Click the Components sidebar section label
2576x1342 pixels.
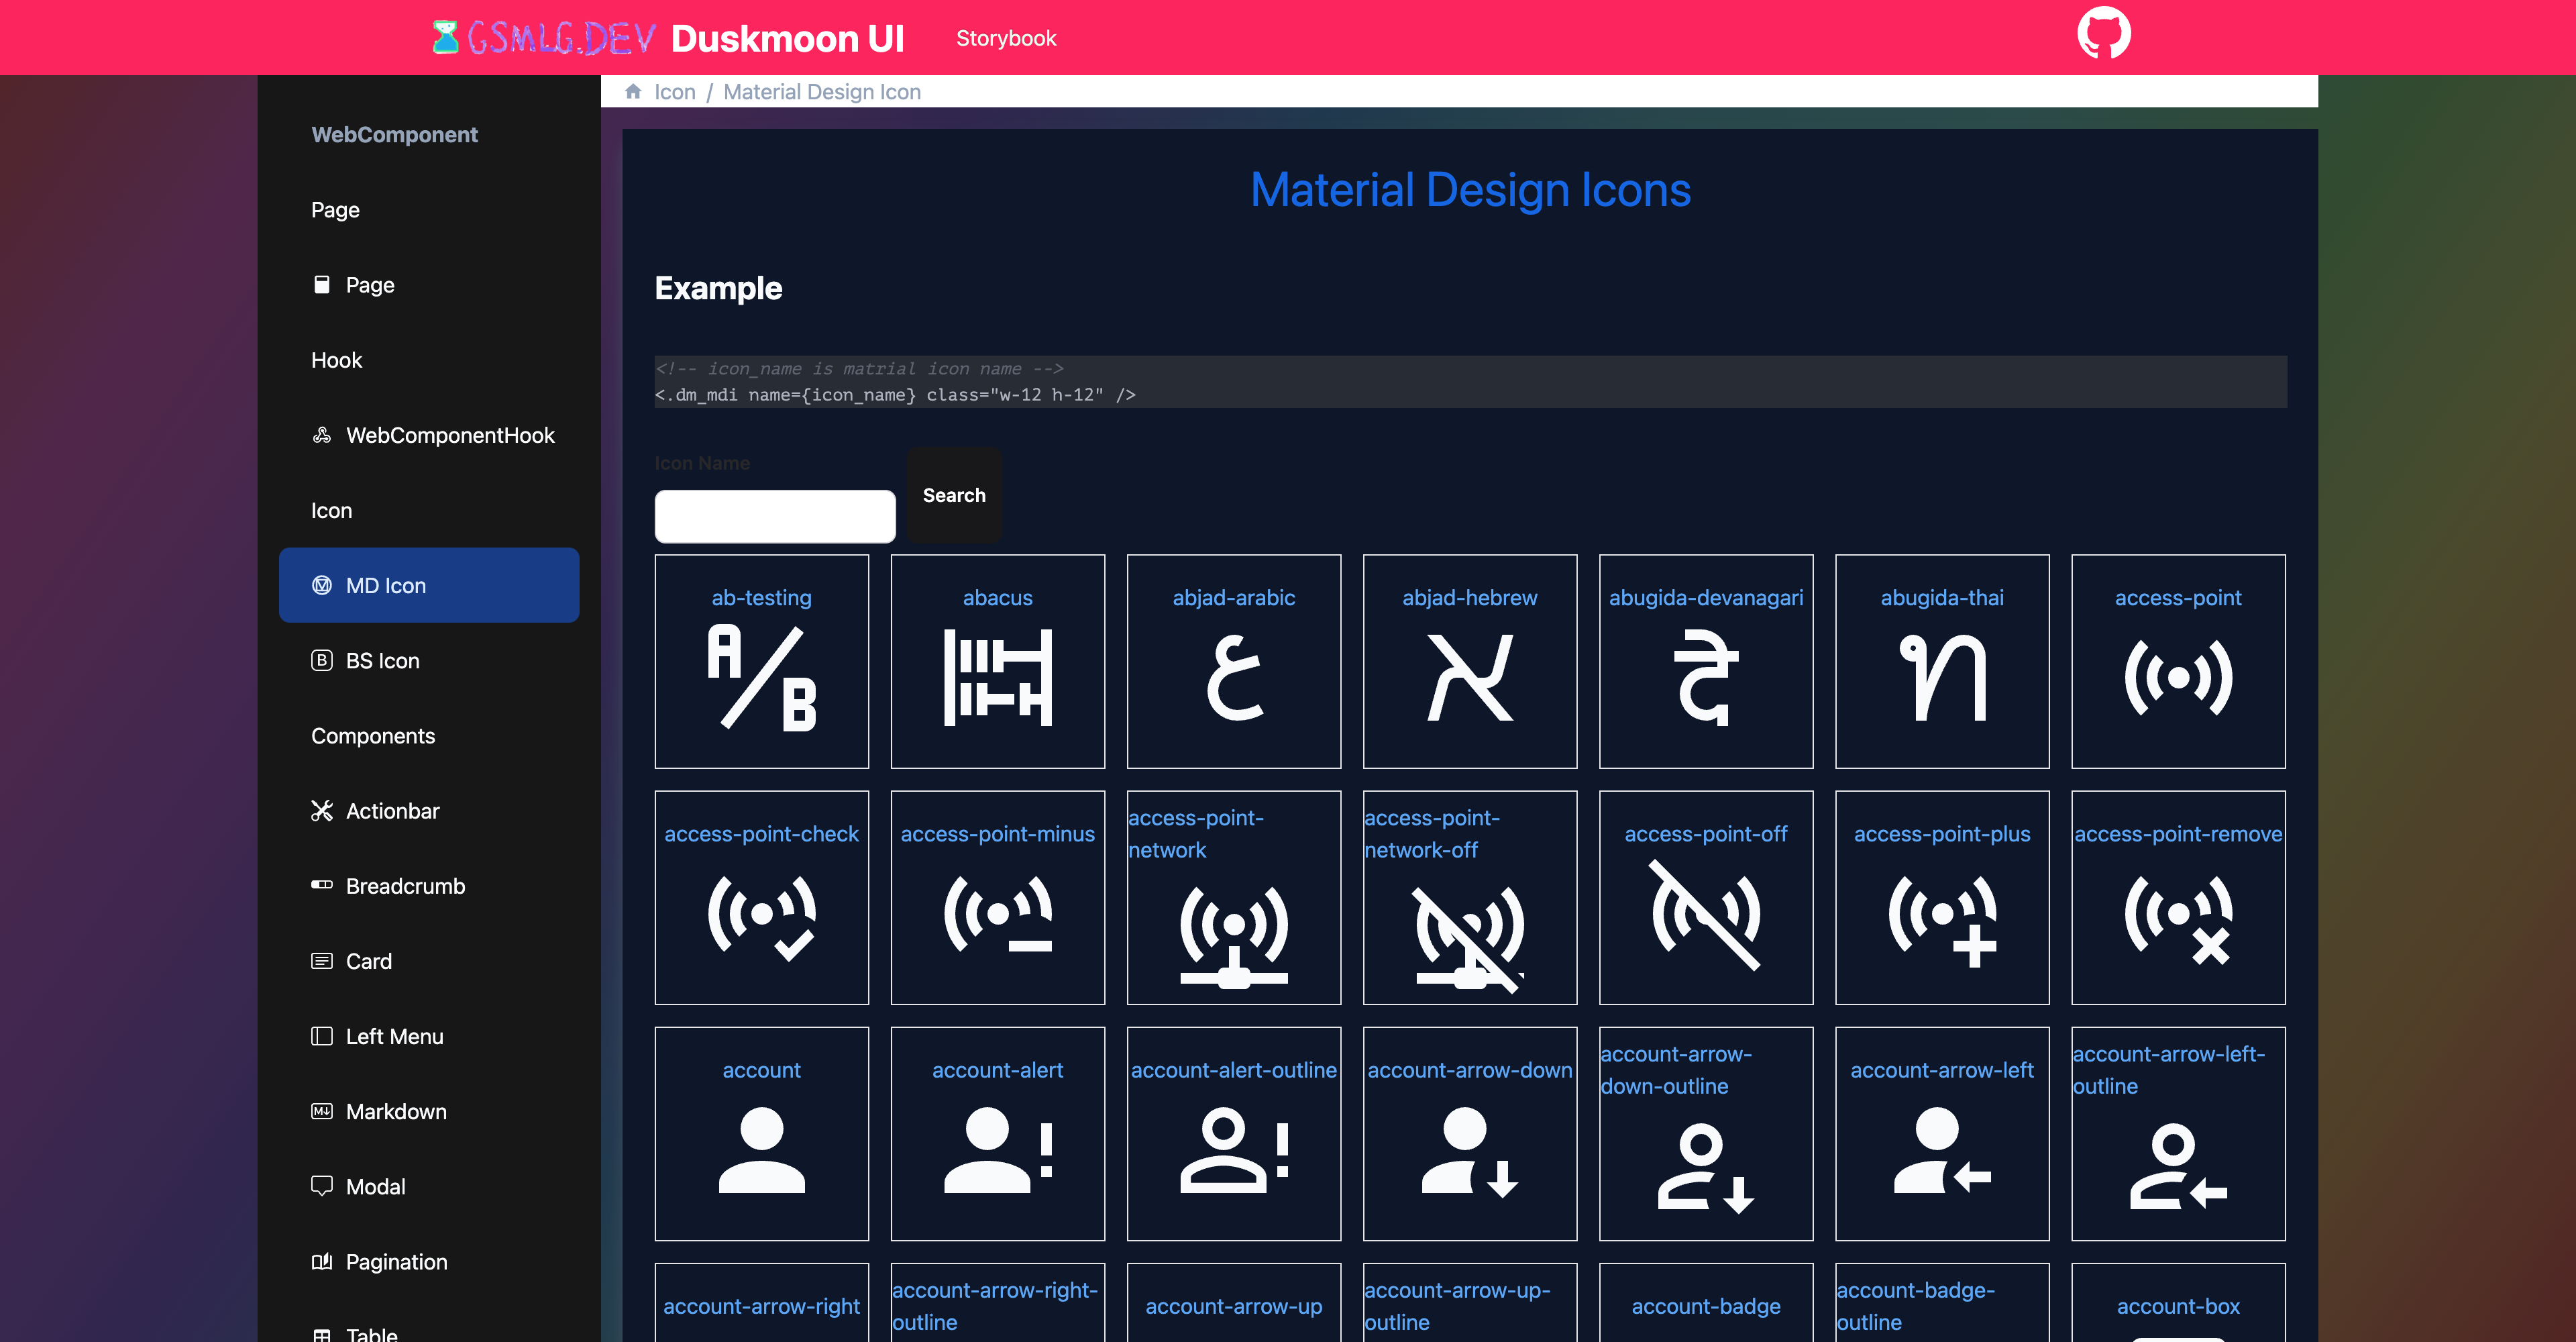pos(373,736)
